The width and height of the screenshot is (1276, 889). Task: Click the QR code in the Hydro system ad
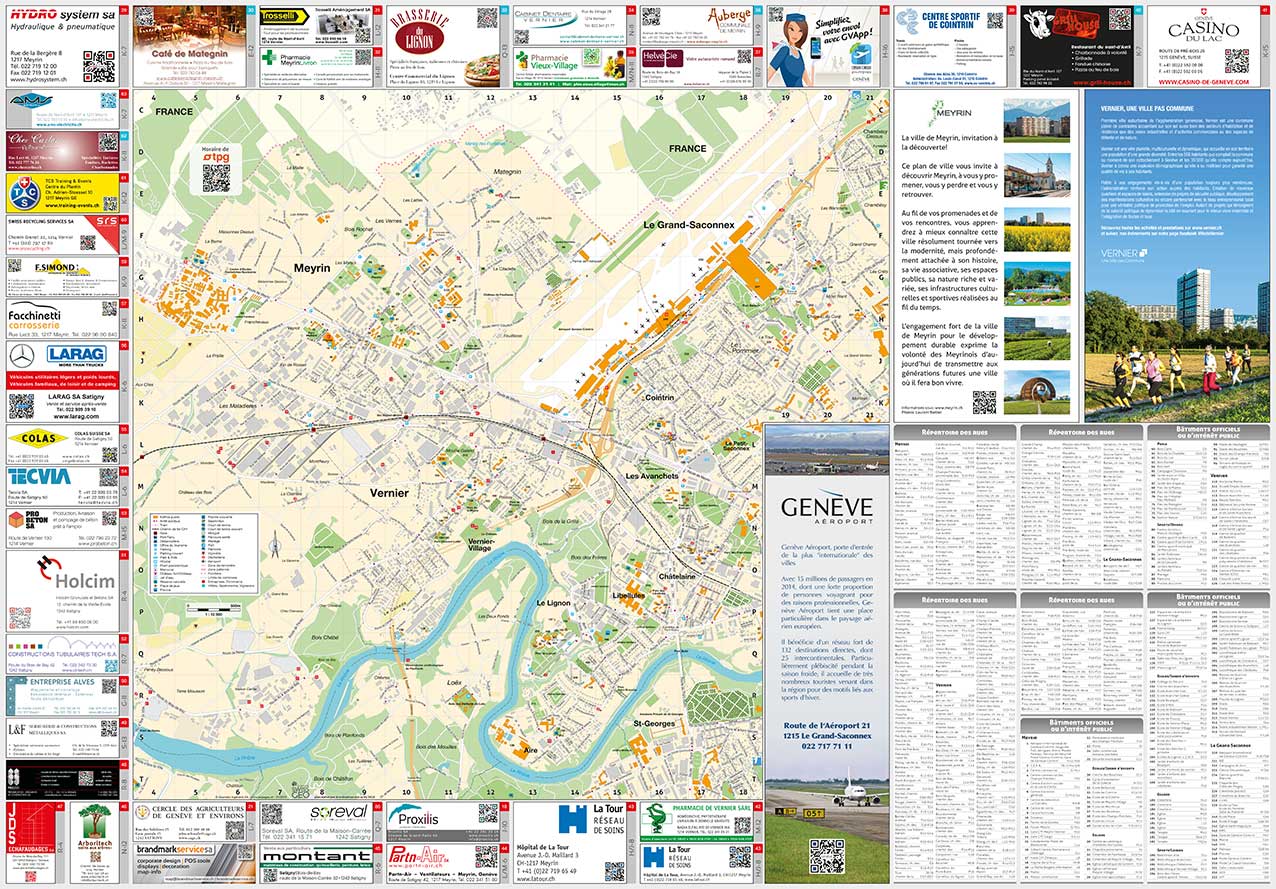pyautogui.click(x=98, y=65)
